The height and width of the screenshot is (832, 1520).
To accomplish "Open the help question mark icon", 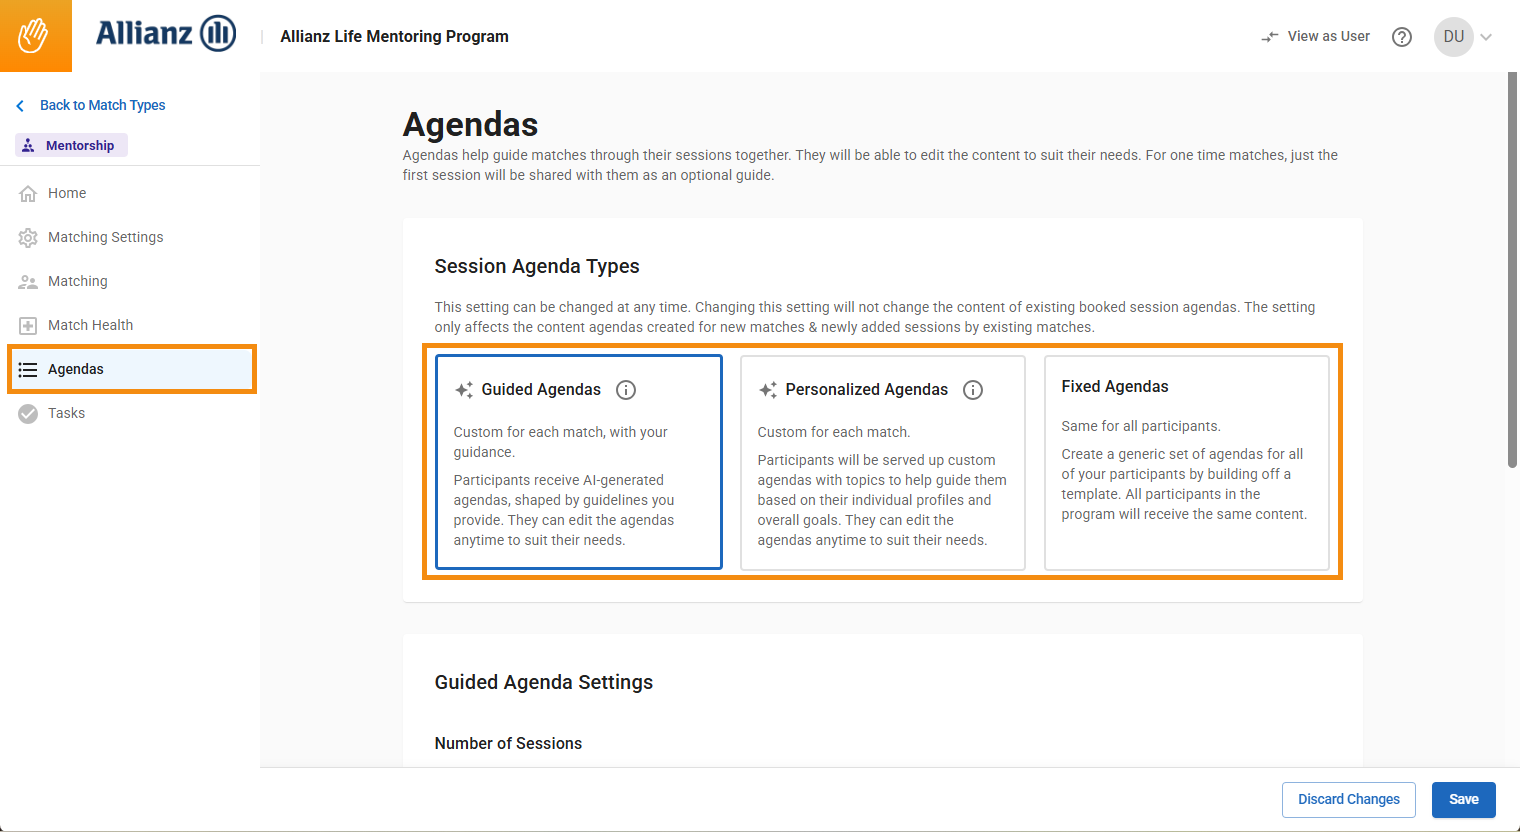I will click(1401, 36).
